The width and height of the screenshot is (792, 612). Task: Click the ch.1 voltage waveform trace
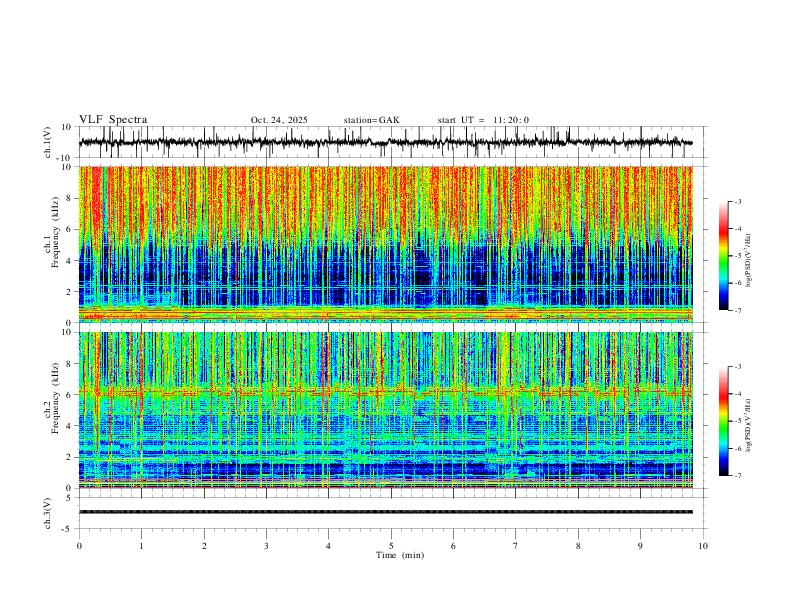(385, 142)
